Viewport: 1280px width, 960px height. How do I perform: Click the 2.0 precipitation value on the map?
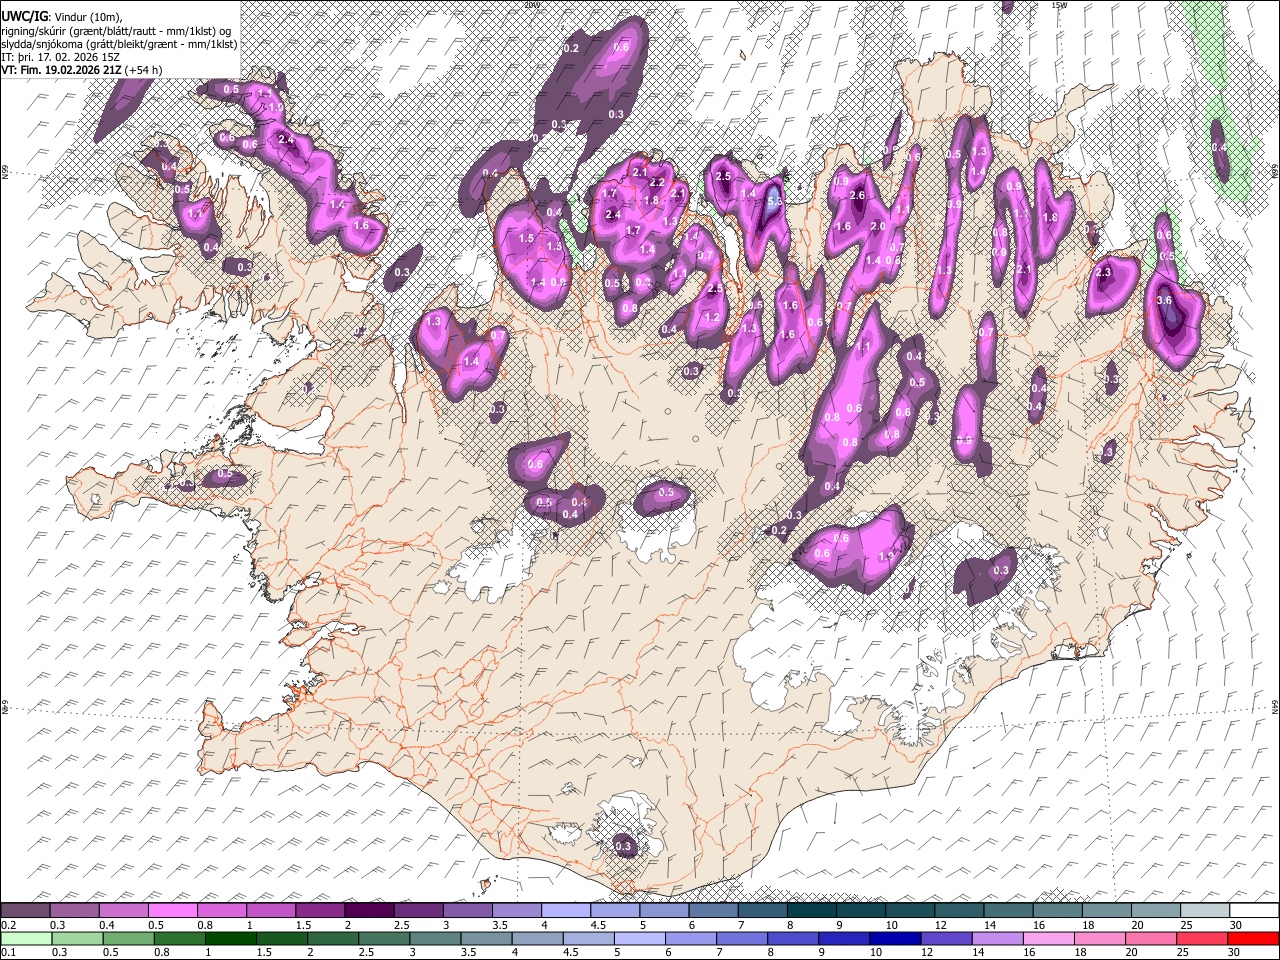click(x=878, y=227)
